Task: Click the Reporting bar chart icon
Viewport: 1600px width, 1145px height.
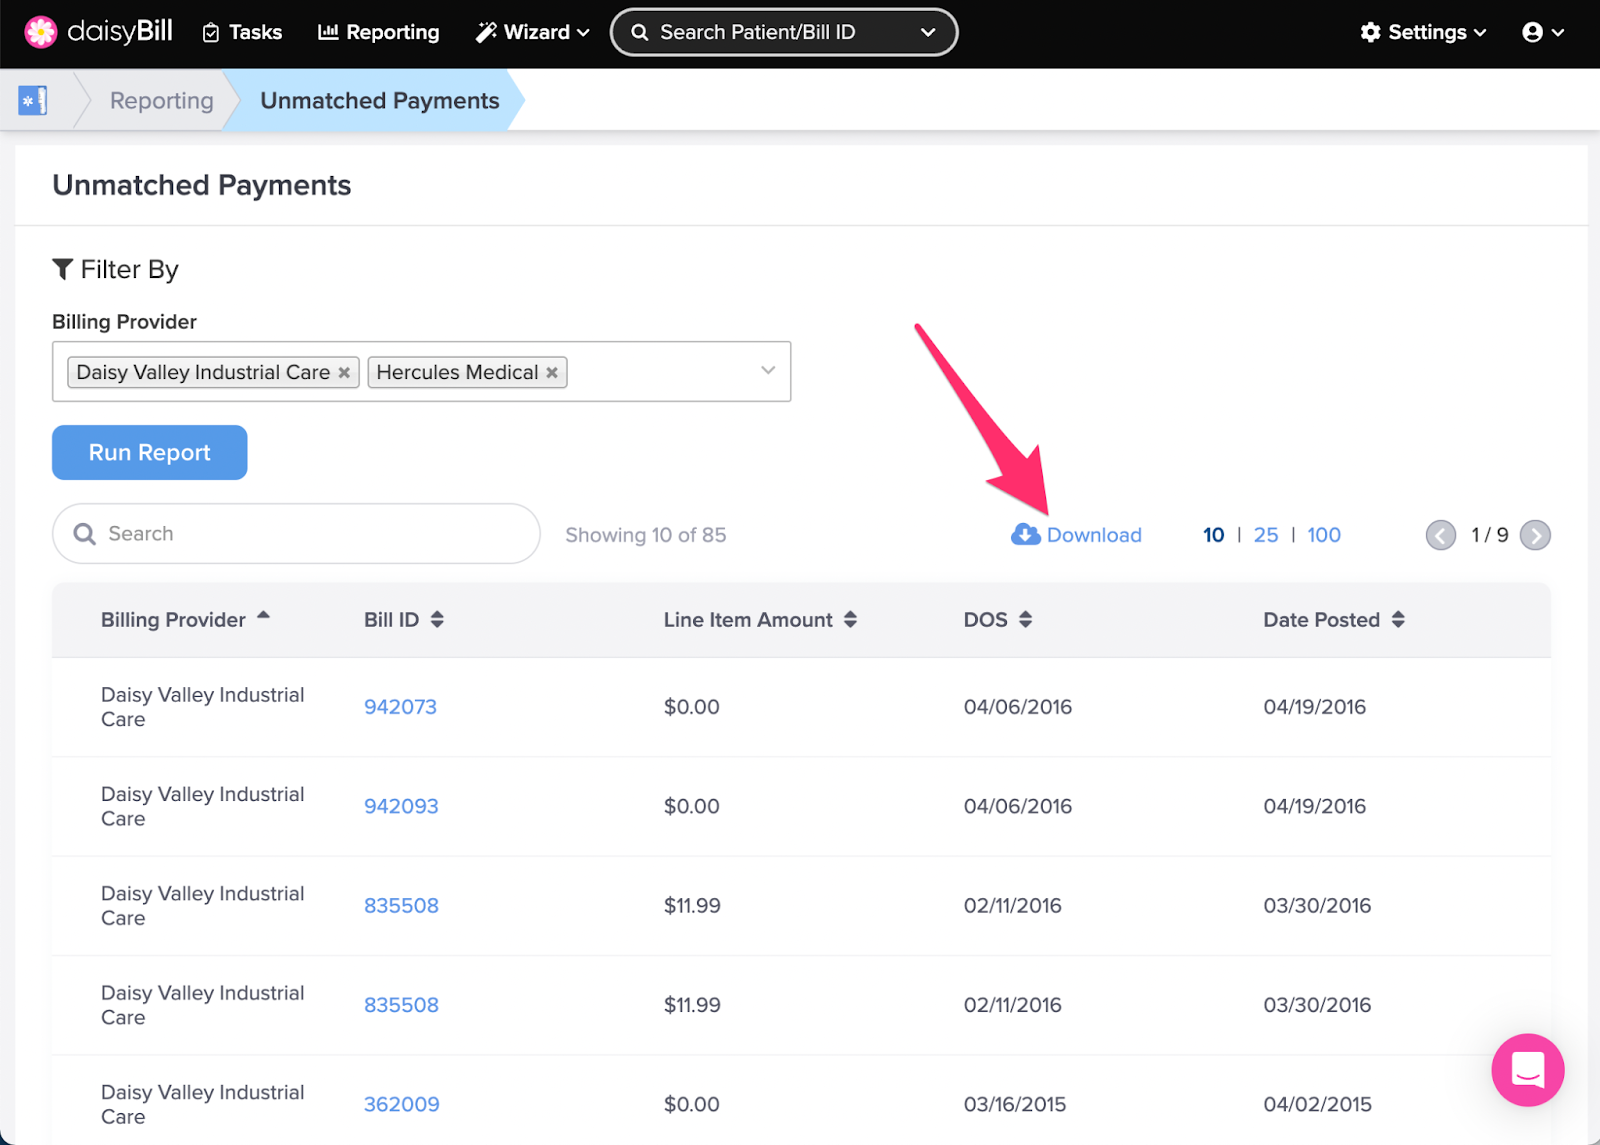Action: coord(328,32)
